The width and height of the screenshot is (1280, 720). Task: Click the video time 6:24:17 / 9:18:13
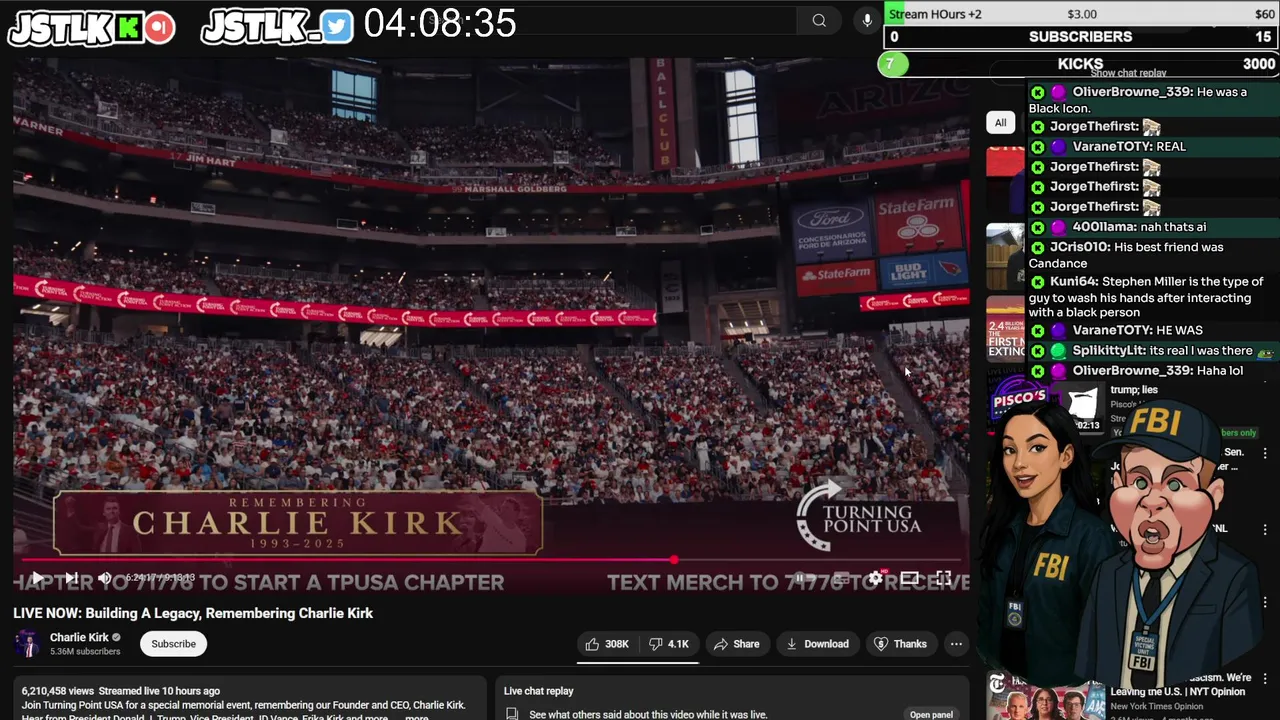coord(160,578)
